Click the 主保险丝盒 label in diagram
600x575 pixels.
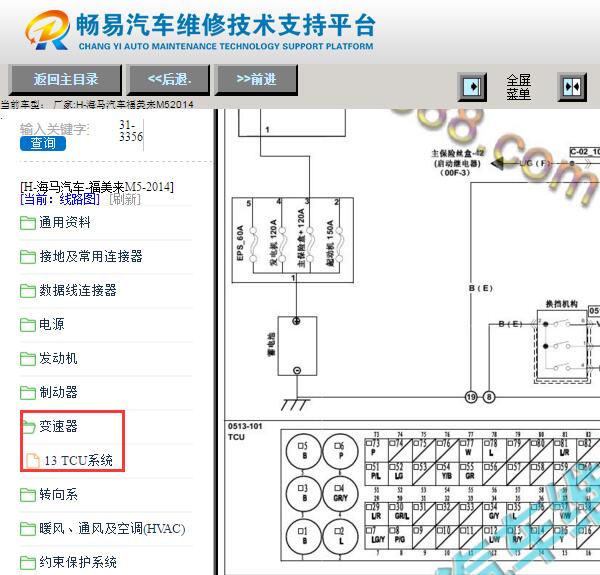457,153
